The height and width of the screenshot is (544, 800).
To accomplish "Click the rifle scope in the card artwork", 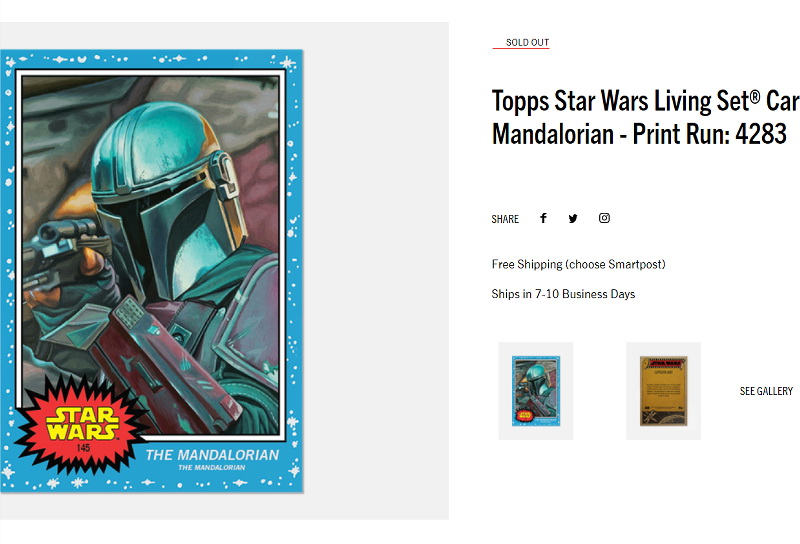I will coord(64,232).
